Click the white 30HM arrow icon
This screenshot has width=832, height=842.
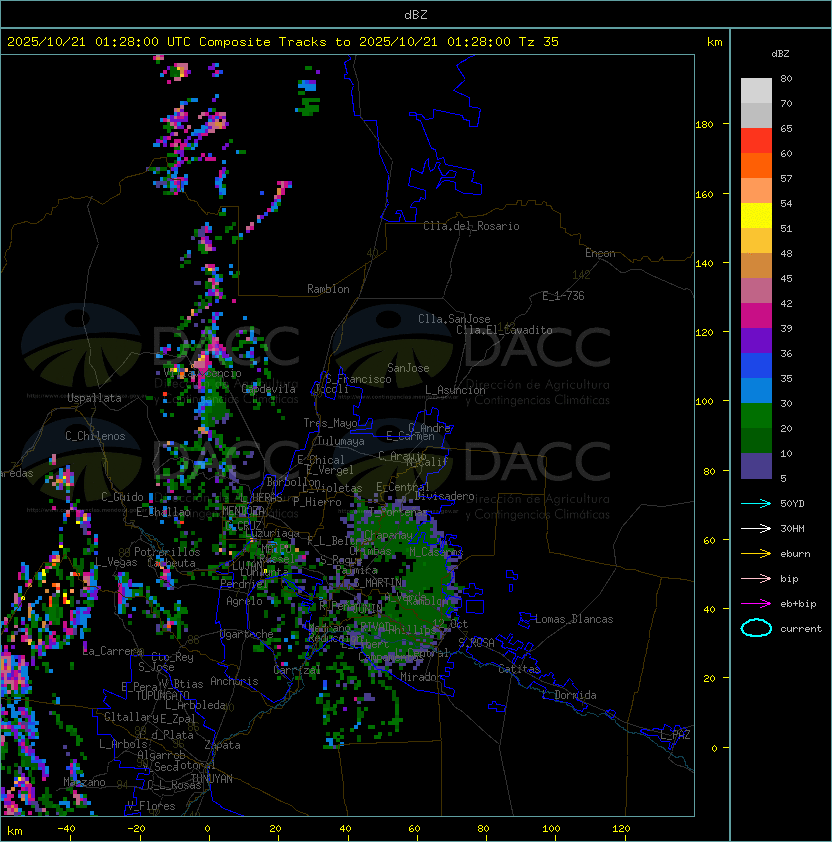(756, 529)
